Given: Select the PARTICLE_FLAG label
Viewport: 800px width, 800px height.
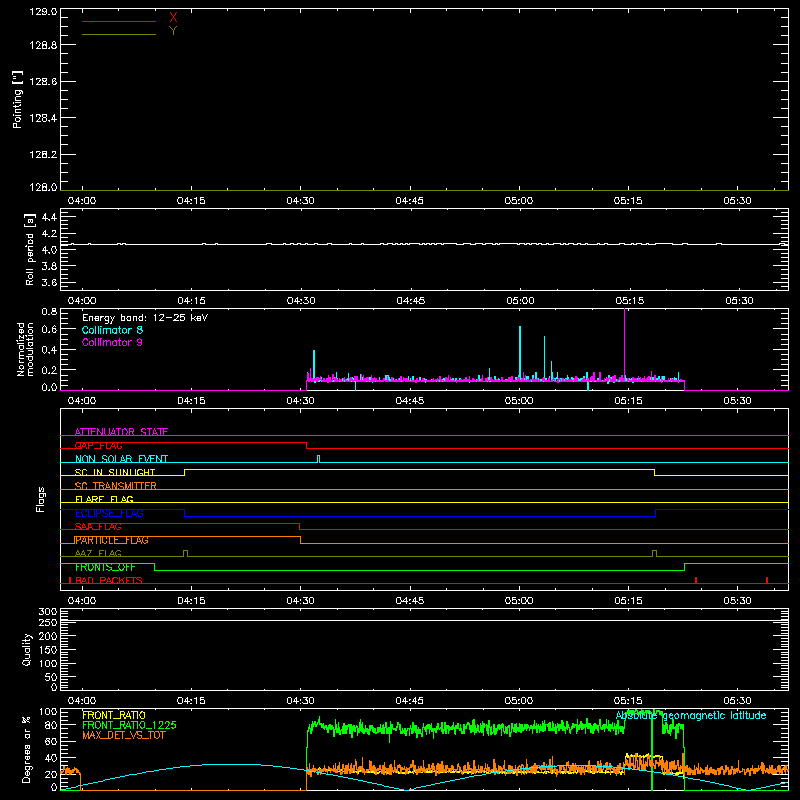Looking at the screenshot, I should tap(112, 540).
